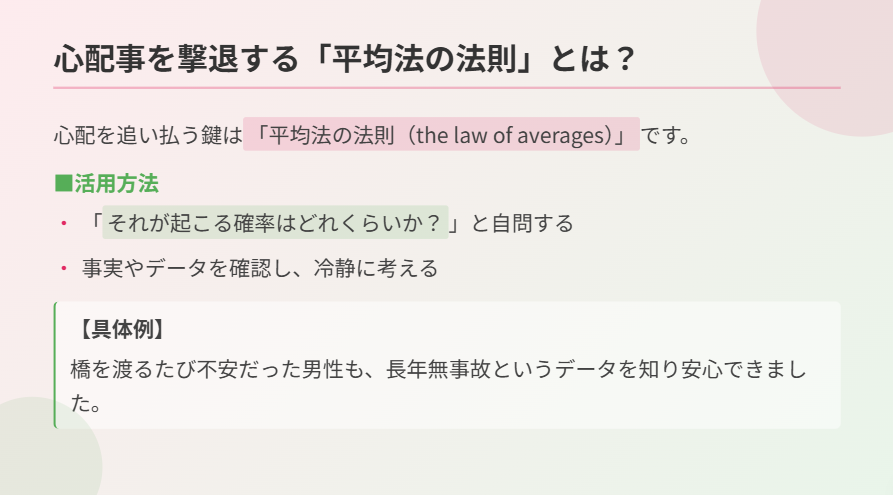Click the green left border of the example box
This screenshot has height=495, width=893.
(55, 365)
